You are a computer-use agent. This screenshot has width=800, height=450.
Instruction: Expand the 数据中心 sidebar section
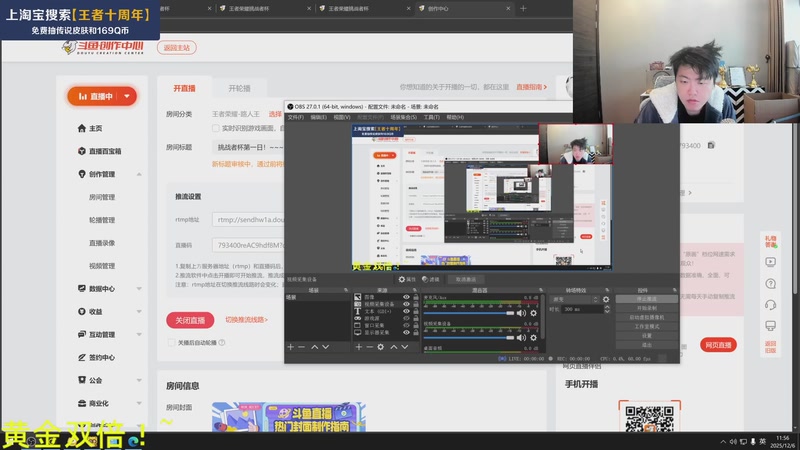click(x=139, y=289)
